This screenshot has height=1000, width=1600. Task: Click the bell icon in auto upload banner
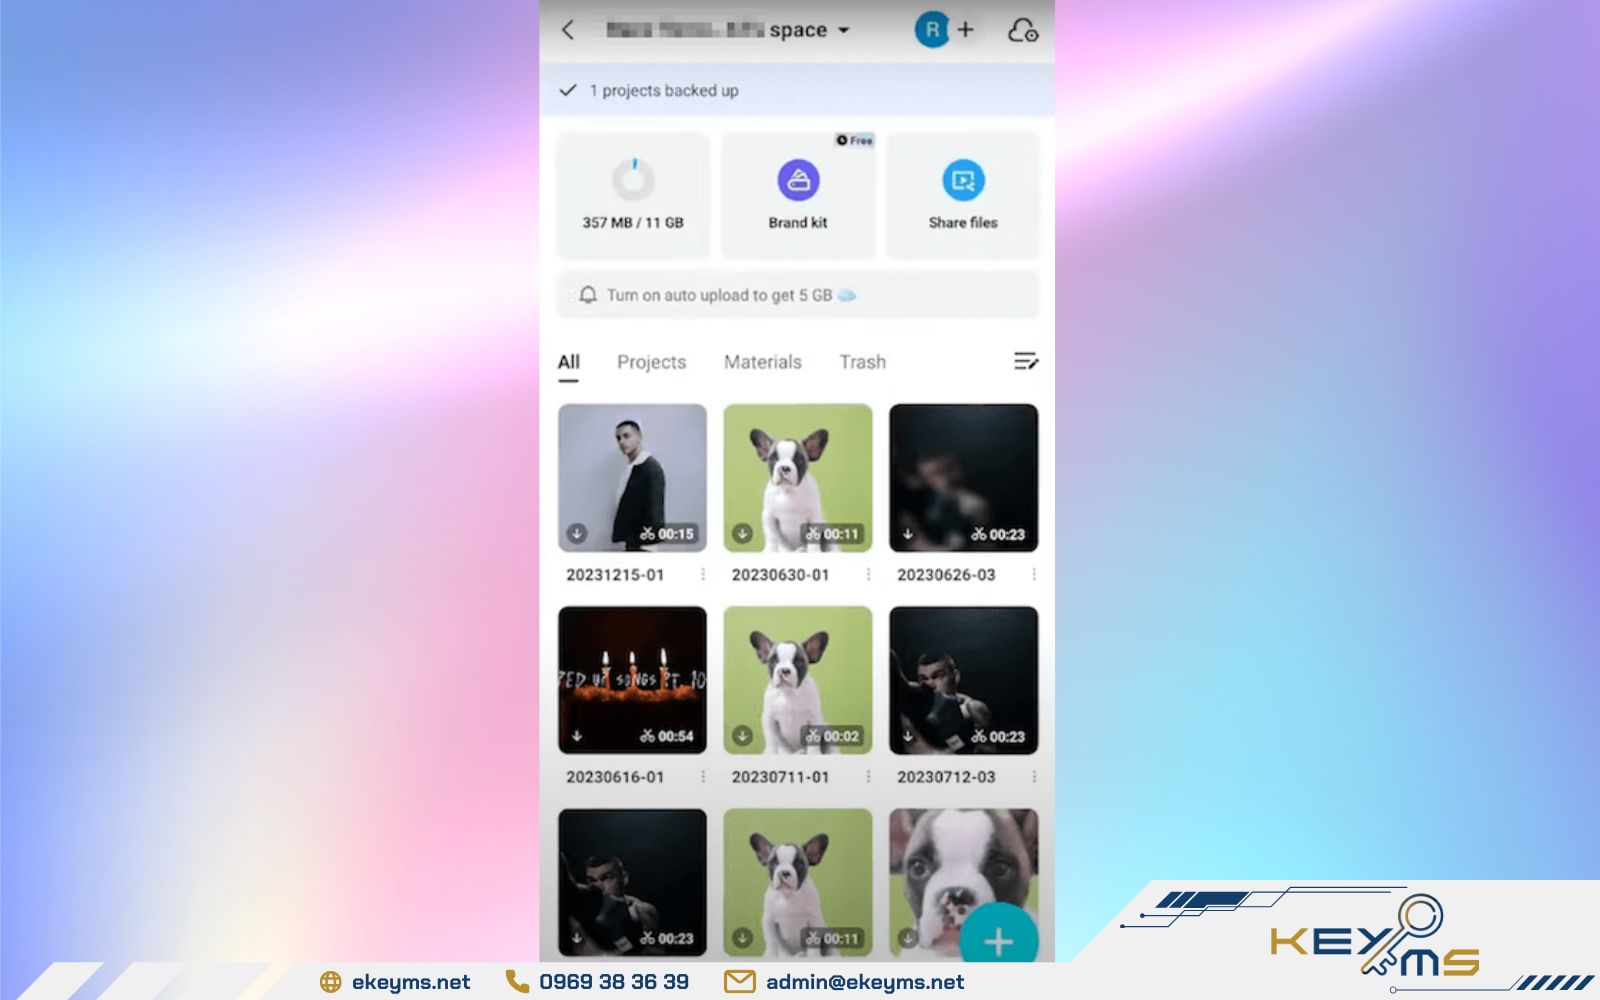(x=589, y=293)
